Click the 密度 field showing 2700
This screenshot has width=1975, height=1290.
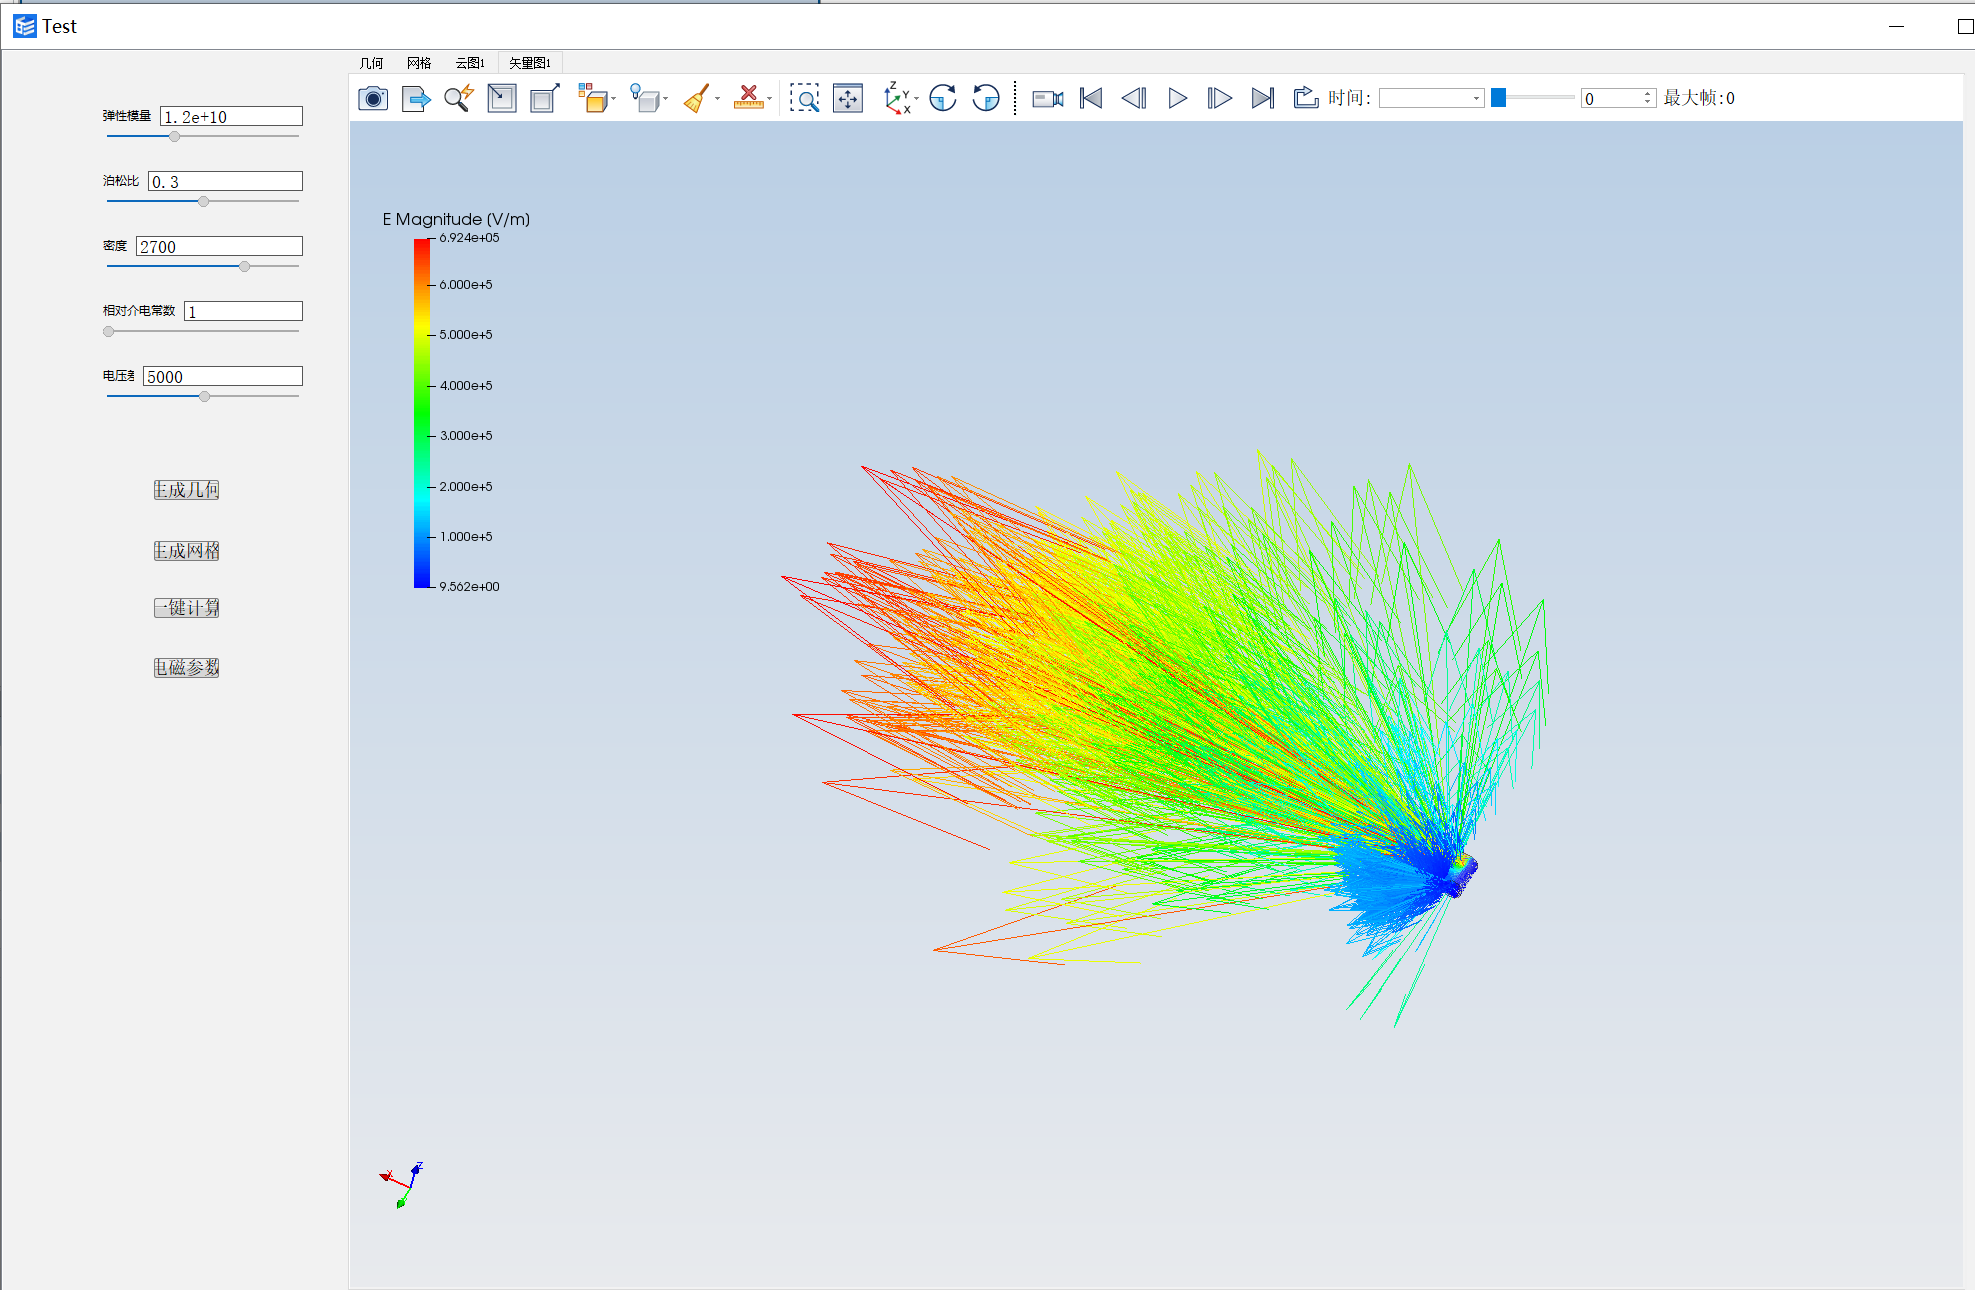220,247
